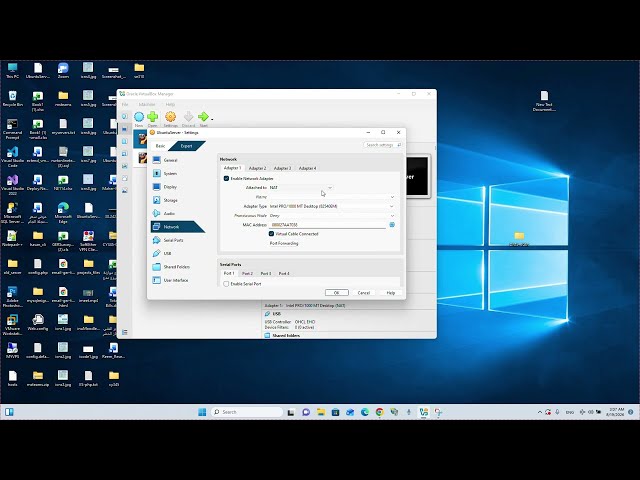Open the Start dropdown arrow in VirtualBox toolbar

pos(212,119)
